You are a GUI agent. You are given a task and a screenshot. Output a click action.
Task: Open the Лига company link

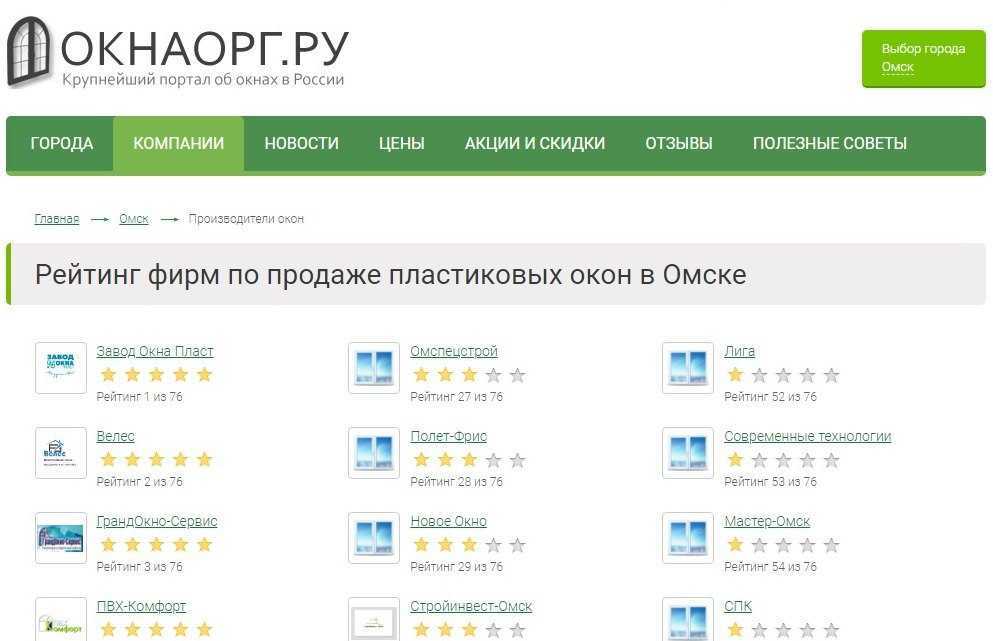point(740,351)
